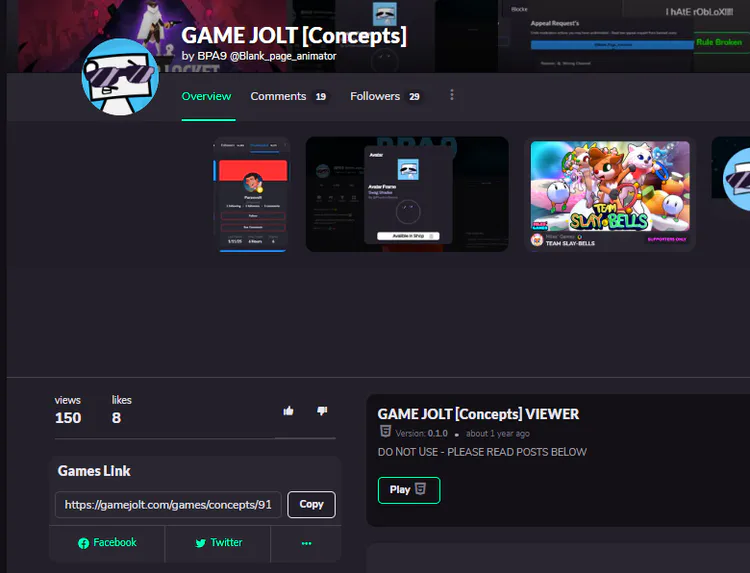Click the version 0.1.0 text
750x573 pixels.
tap(421, 433)
